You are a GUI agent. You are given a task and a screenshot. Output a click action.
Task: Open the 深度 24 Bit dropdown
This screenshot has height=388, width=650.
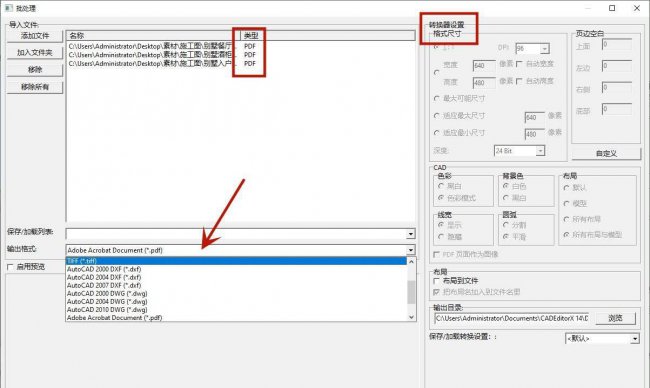click(540, 151)
